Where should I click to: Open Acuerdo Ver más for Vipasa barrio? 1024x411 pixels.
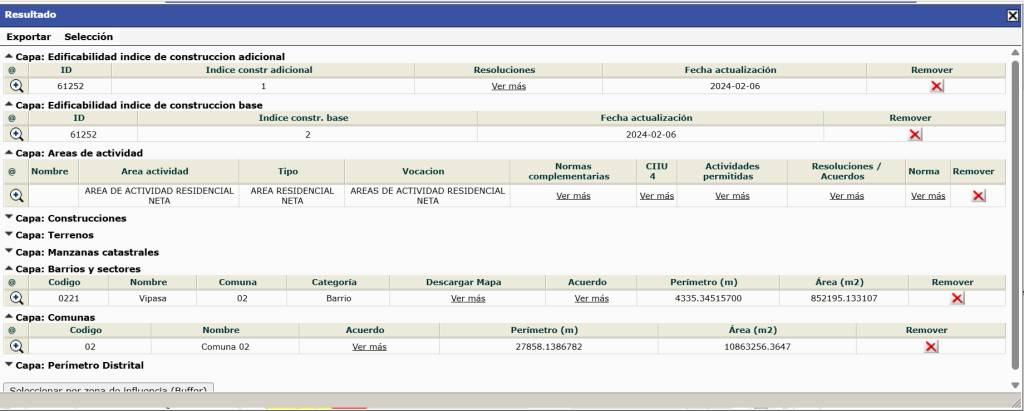click(x=592, y=298)
